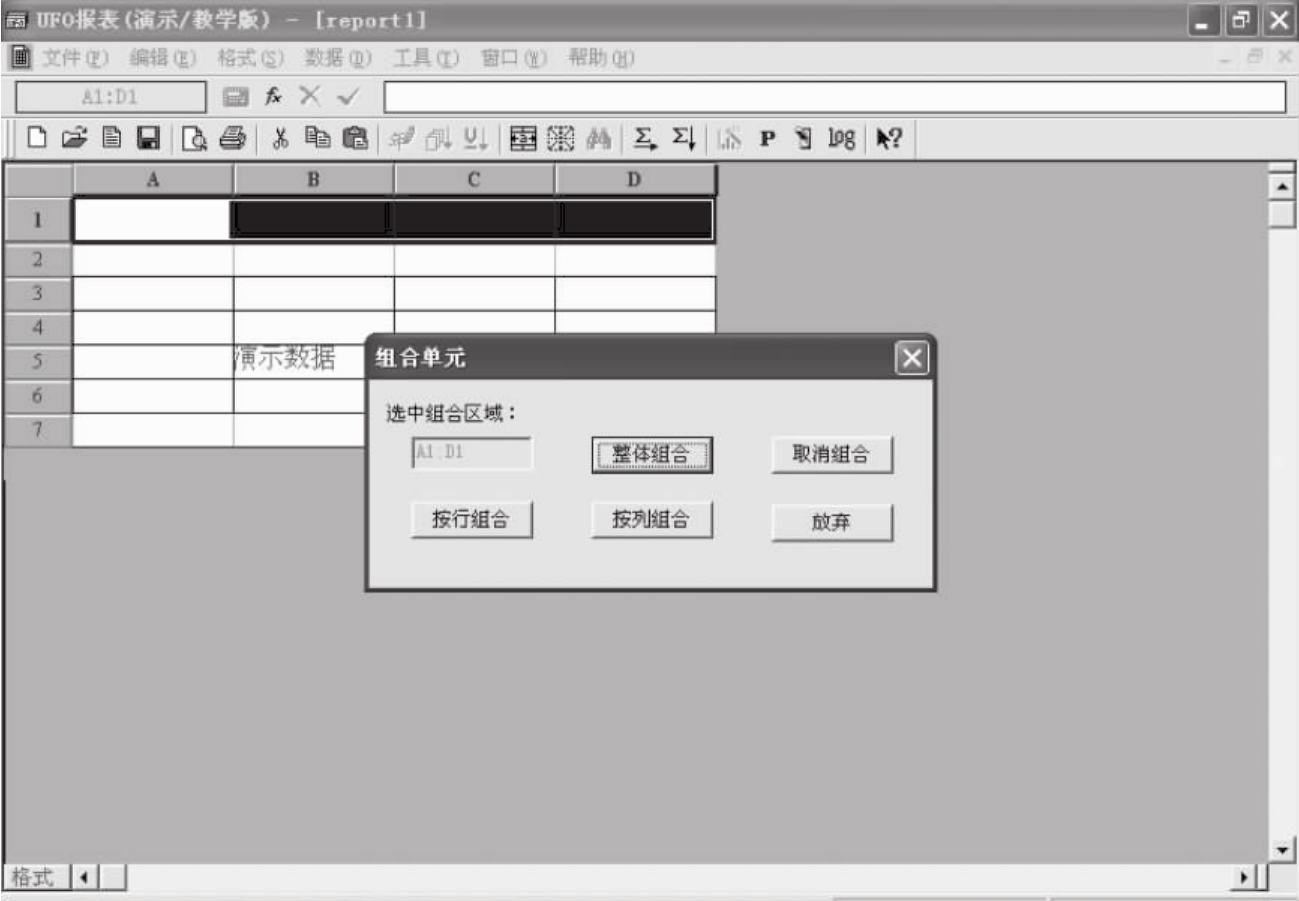Select column A header
Image resolution: width=1299 pixels, height=901 pixels.
click(153, 180)
